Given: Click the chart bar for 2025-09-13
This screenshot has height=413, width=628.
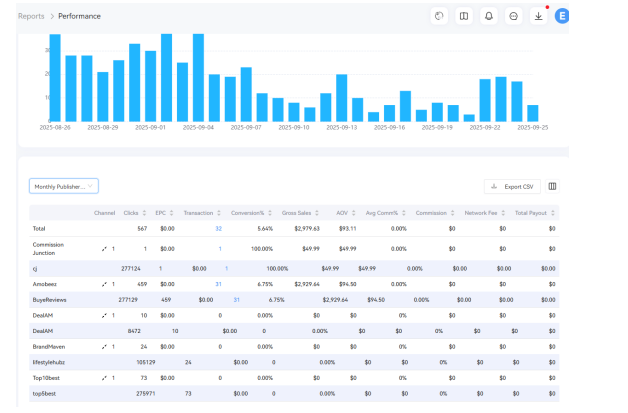Looking at the screenshot, I should (x=341, y=97).
